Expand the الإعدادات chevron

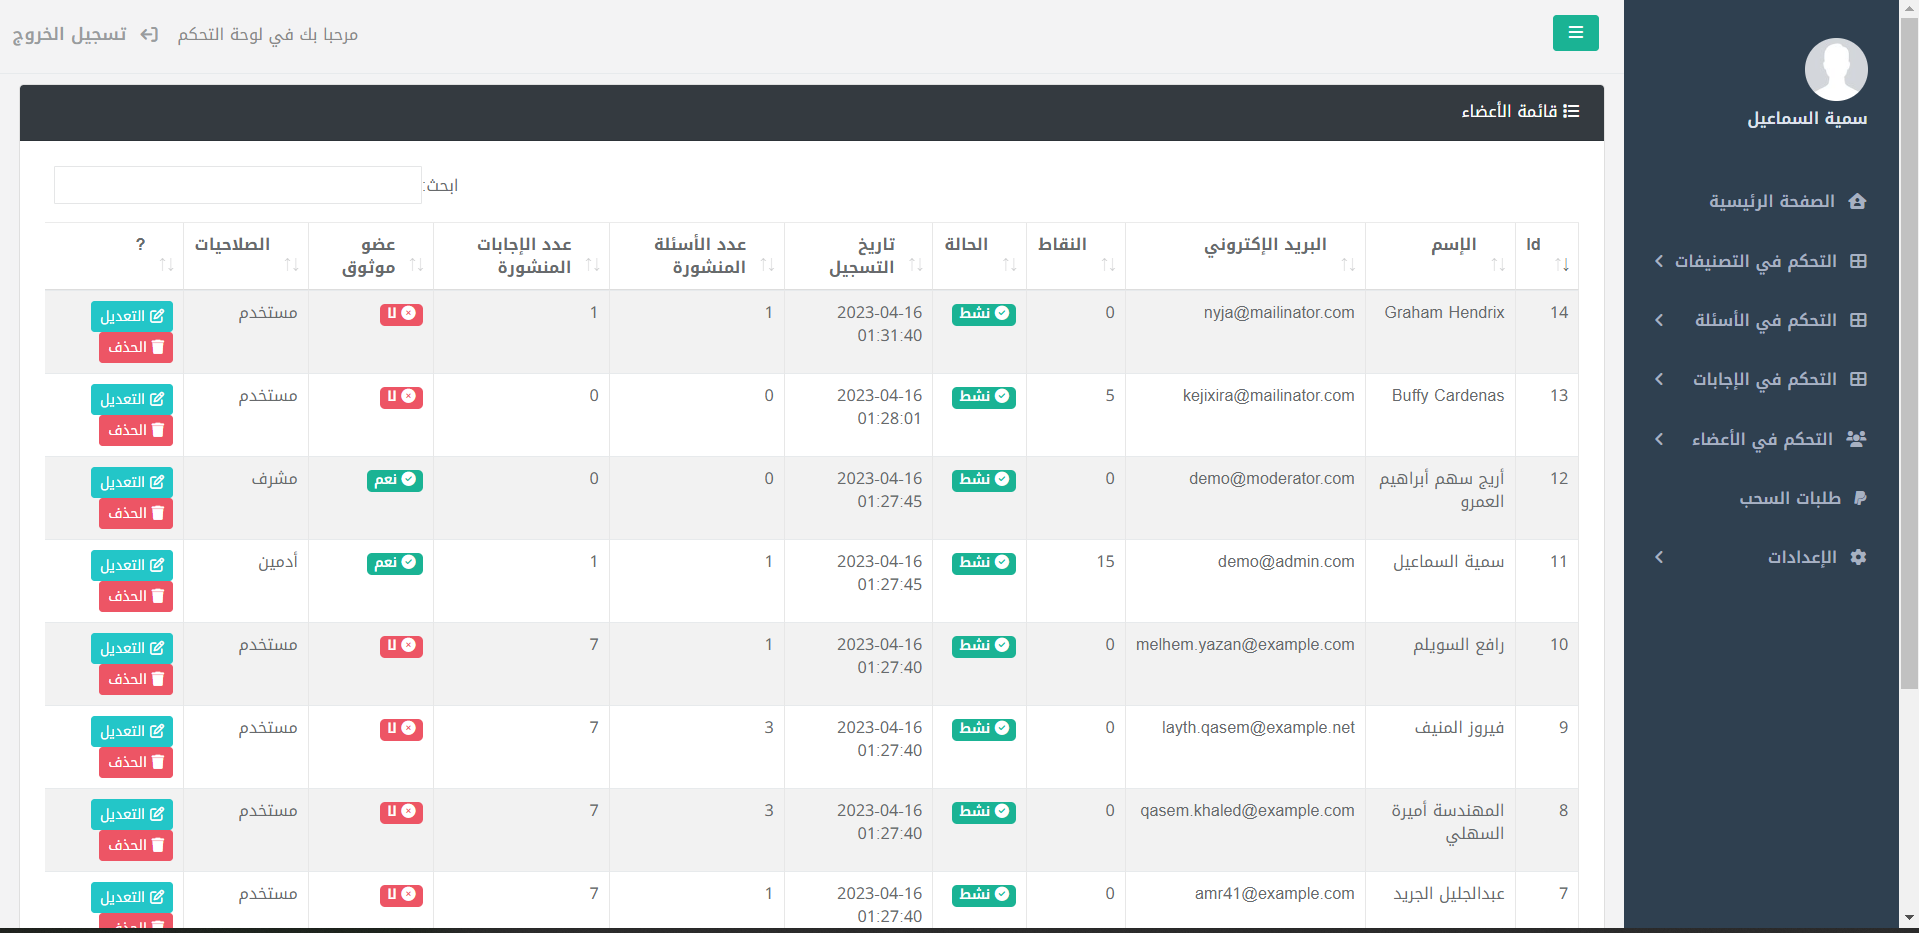1659,557
